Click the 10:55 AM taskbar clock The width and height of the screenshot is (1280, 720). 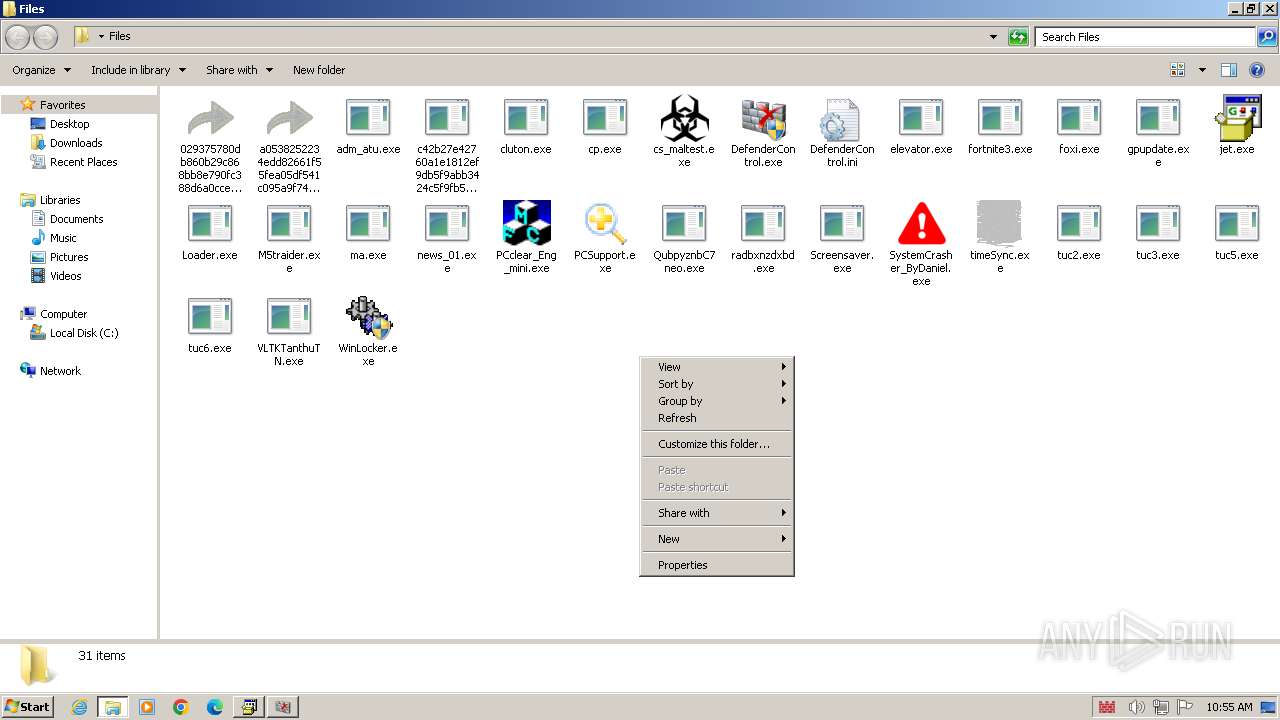(x=1229, y=707)
